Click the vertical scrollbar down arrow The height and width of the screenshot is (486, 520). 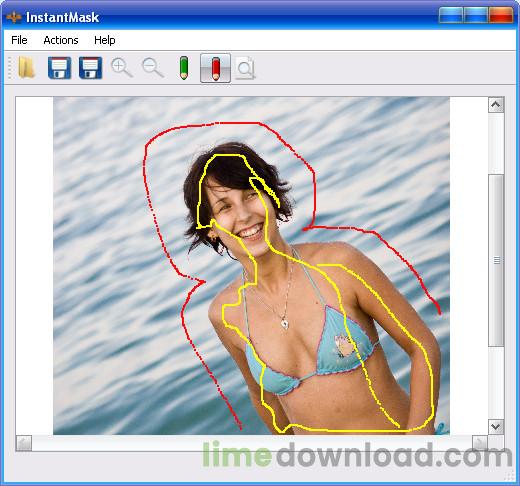coord(496,427)
